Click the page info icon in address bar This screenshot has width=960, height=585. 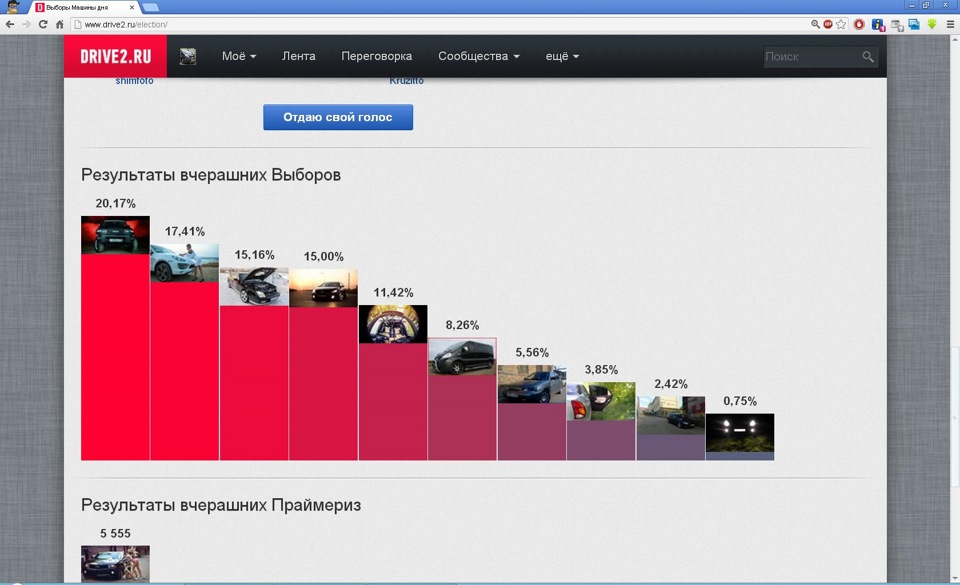78,24
